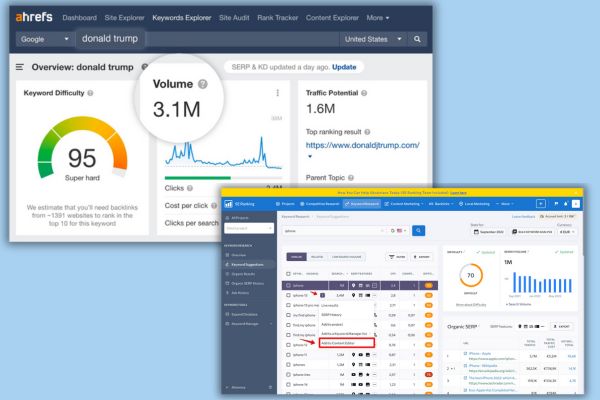
Task: Open Site Explorer in Ahrefs navigation
Action: [124, 18]
